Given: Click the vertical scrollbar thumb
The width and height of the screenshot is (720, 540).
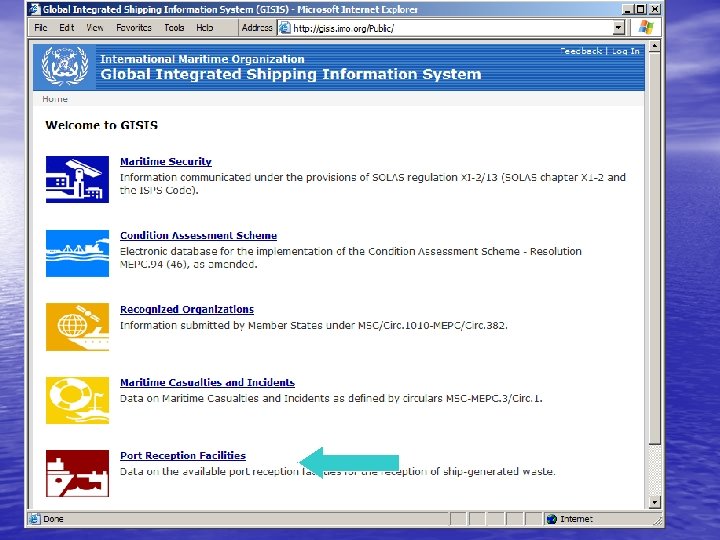Looking at the screenshot, I should coord(655,248).
